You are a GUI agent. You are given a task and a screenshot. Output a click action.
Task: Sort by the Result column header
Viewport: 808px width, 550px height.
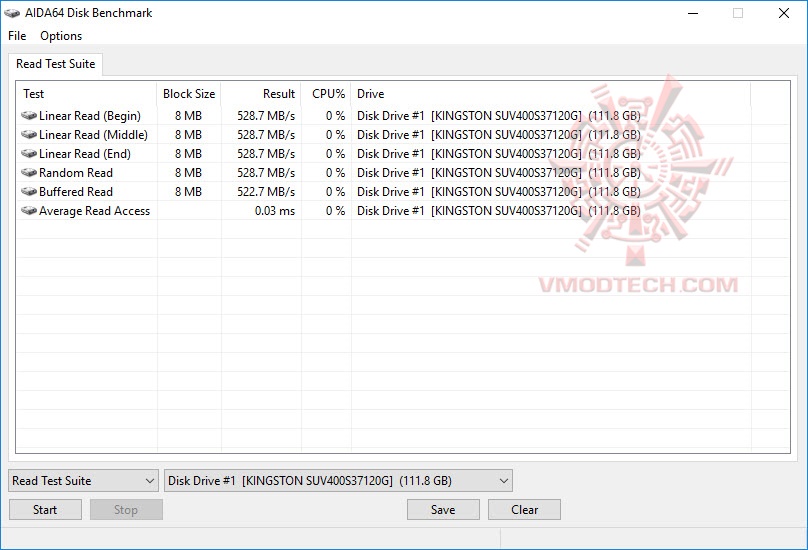coord(261,94)
